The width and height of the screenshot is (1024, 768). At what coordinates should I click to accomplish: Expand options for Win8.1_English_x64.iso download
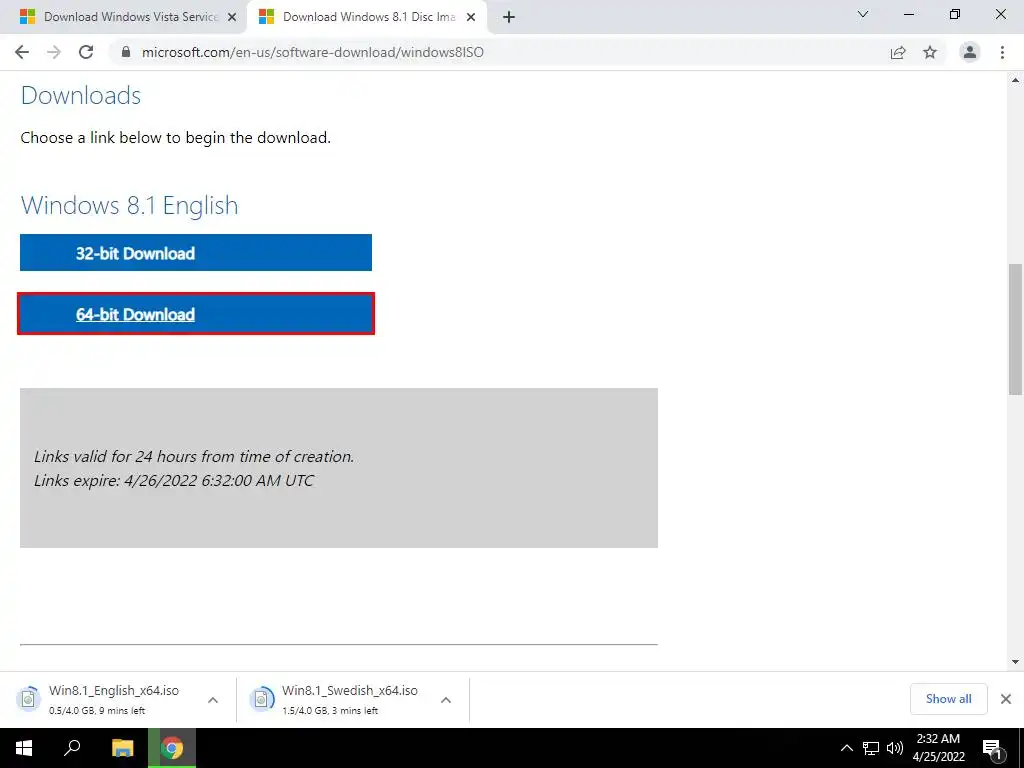point(213,700)
